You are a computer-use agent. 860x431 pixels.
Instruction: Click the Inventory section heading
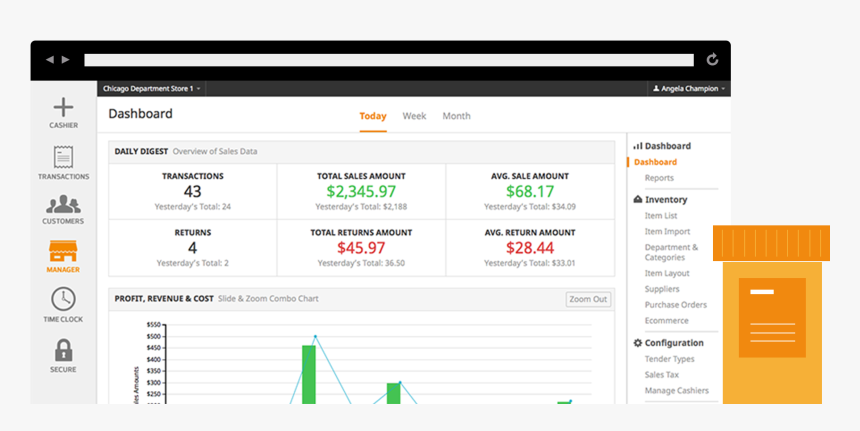[666, 200]
